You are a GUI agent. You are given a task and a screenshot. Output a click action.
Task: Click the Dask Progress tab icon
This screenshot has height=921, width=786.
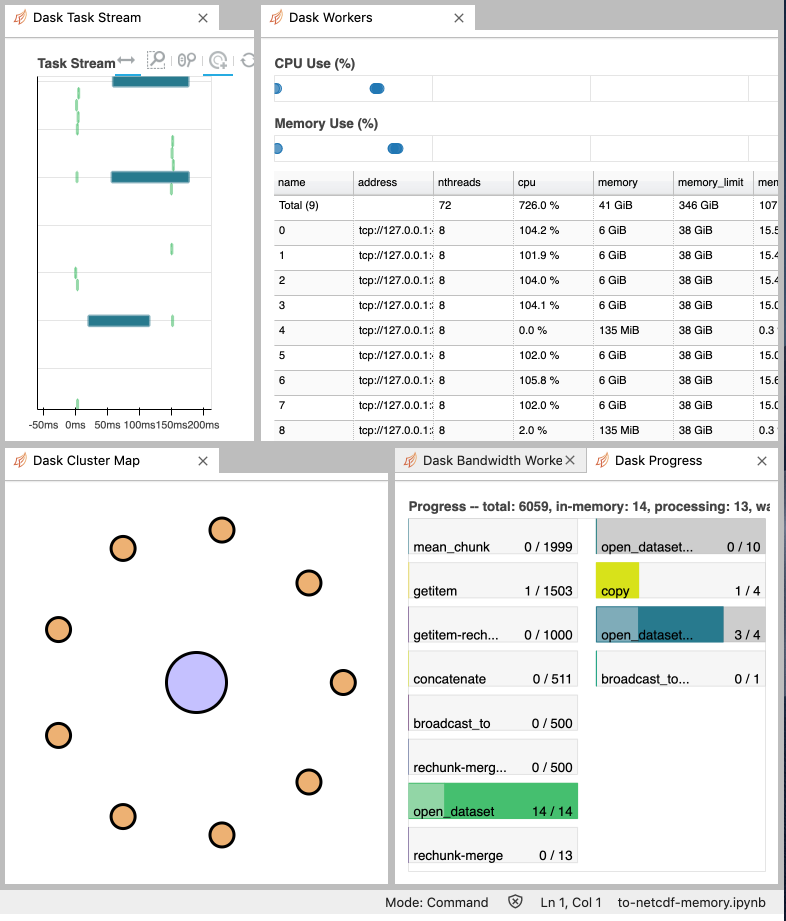[602, 460]
